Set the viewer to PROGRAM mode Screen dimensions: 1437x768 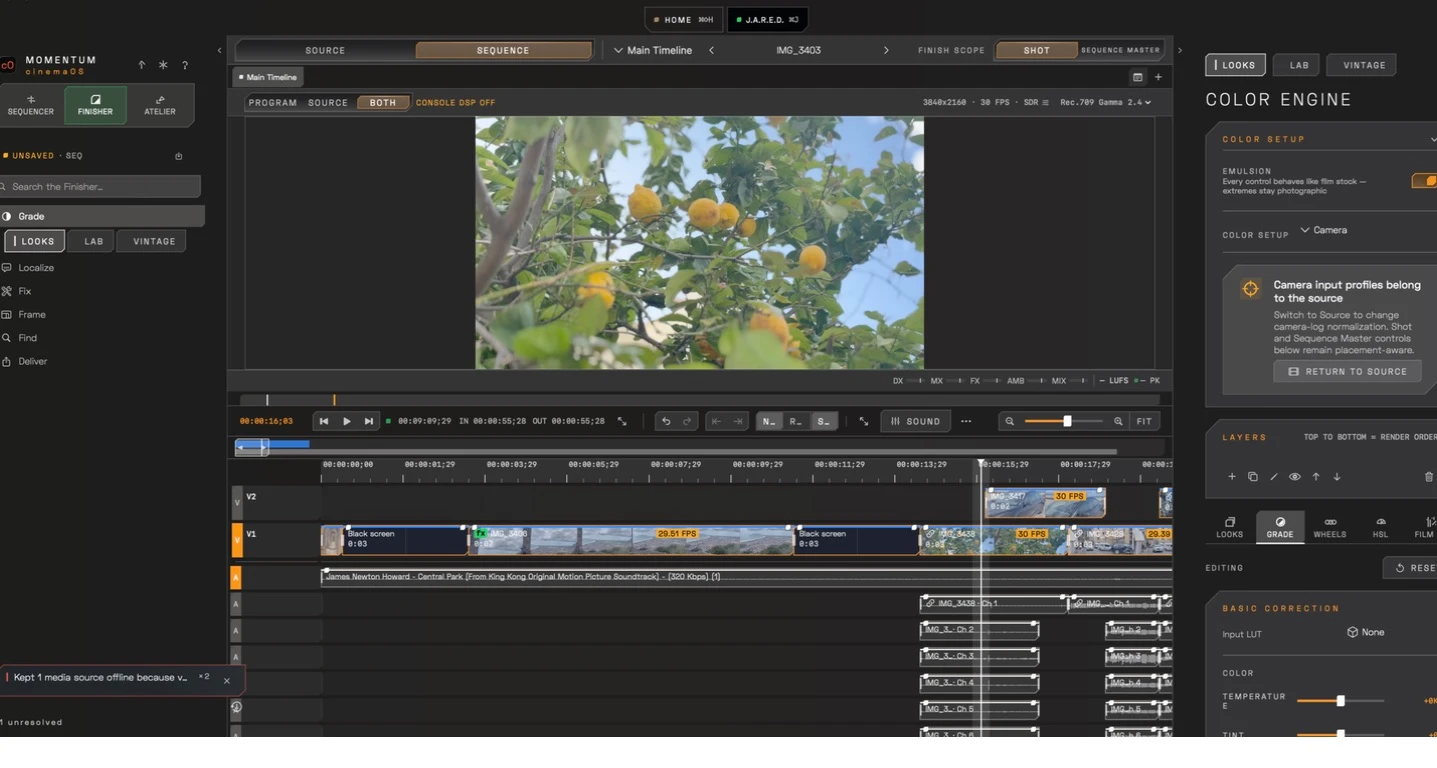(x=273, y=103)
